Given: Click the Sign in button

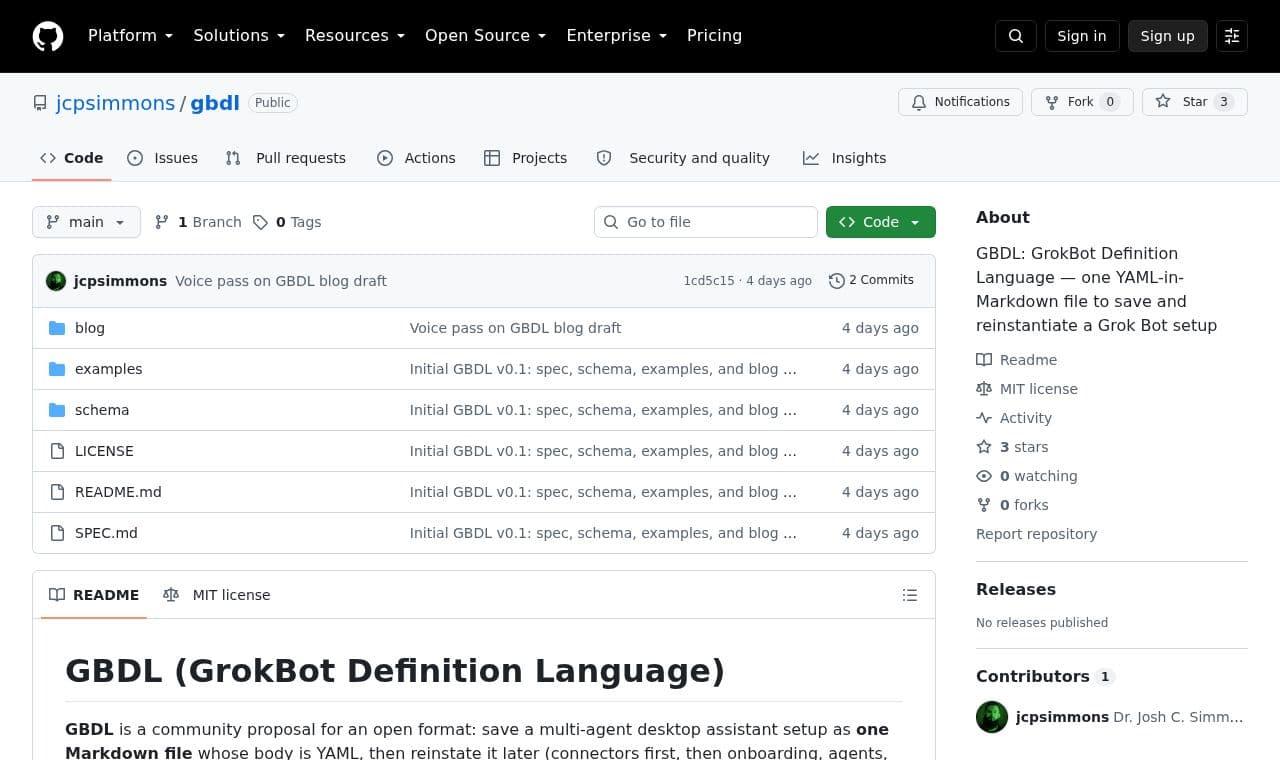Looking at the screenshot, I should pos(1082,36).
